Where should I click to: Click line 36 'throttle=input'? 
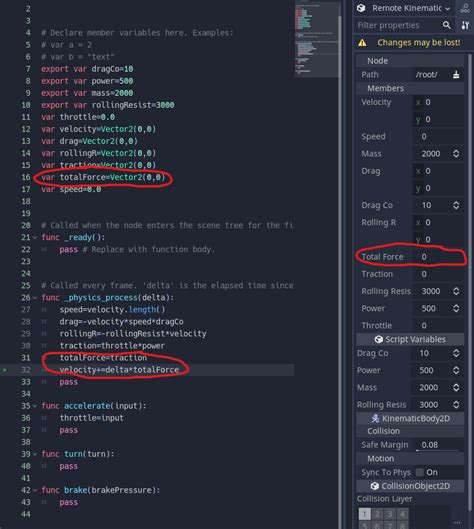pos(91,418)
